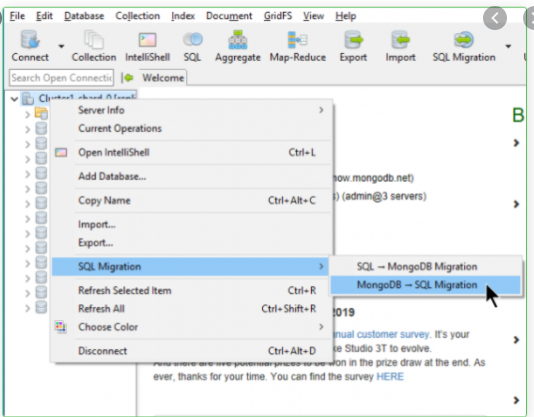This screenshot has width=534, height=417.
Task: Choose Server Info from the context menu
Action: [x=191, y=110]
